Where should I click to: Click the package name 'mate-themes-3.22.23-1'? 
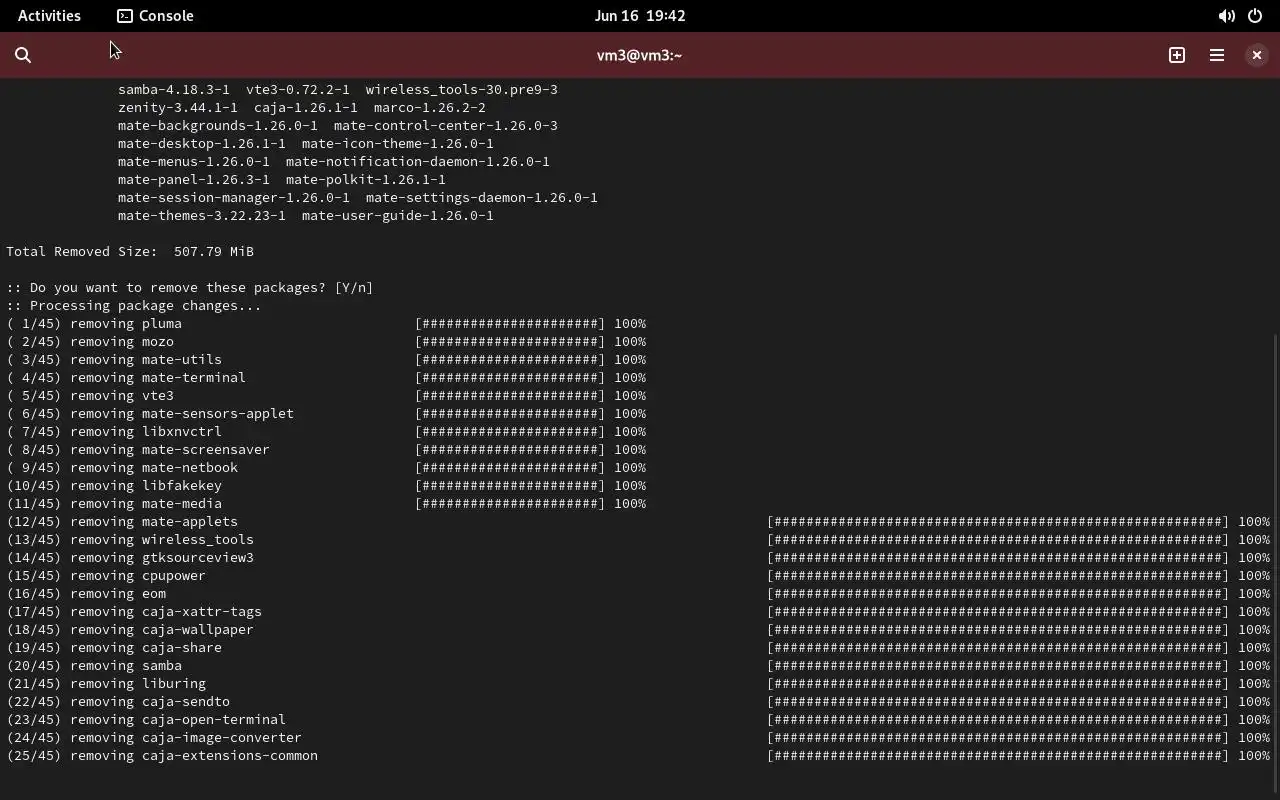[x=202, y=216]
